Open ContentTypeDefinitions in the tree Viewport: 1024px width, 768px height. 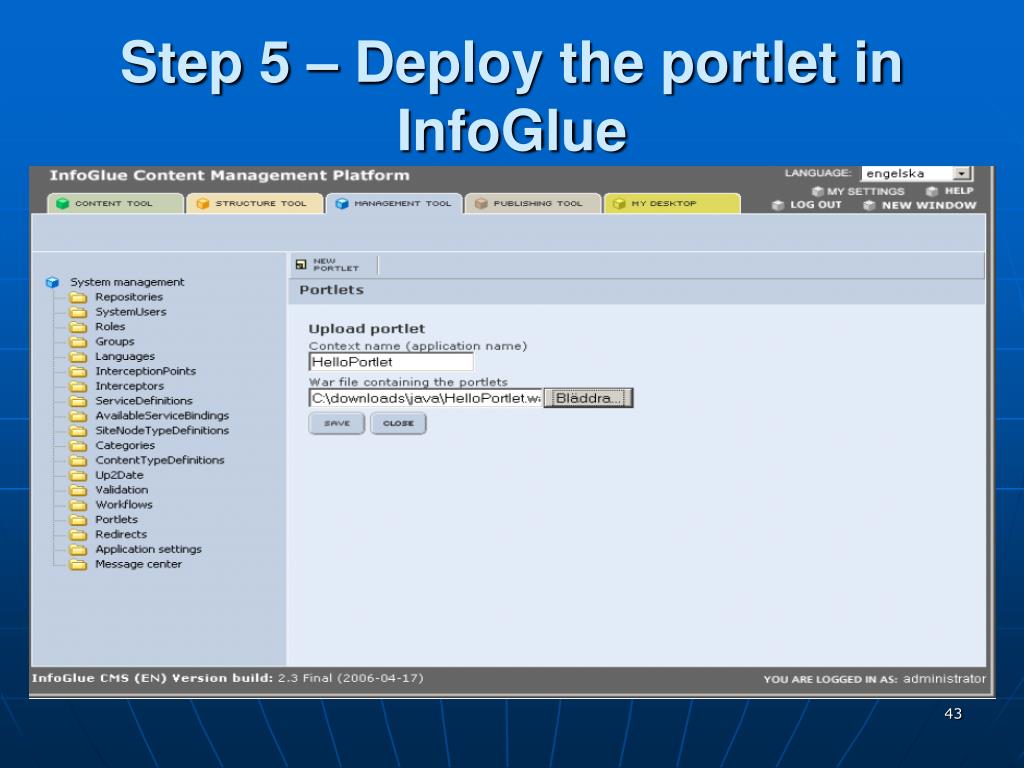[159, 460]
